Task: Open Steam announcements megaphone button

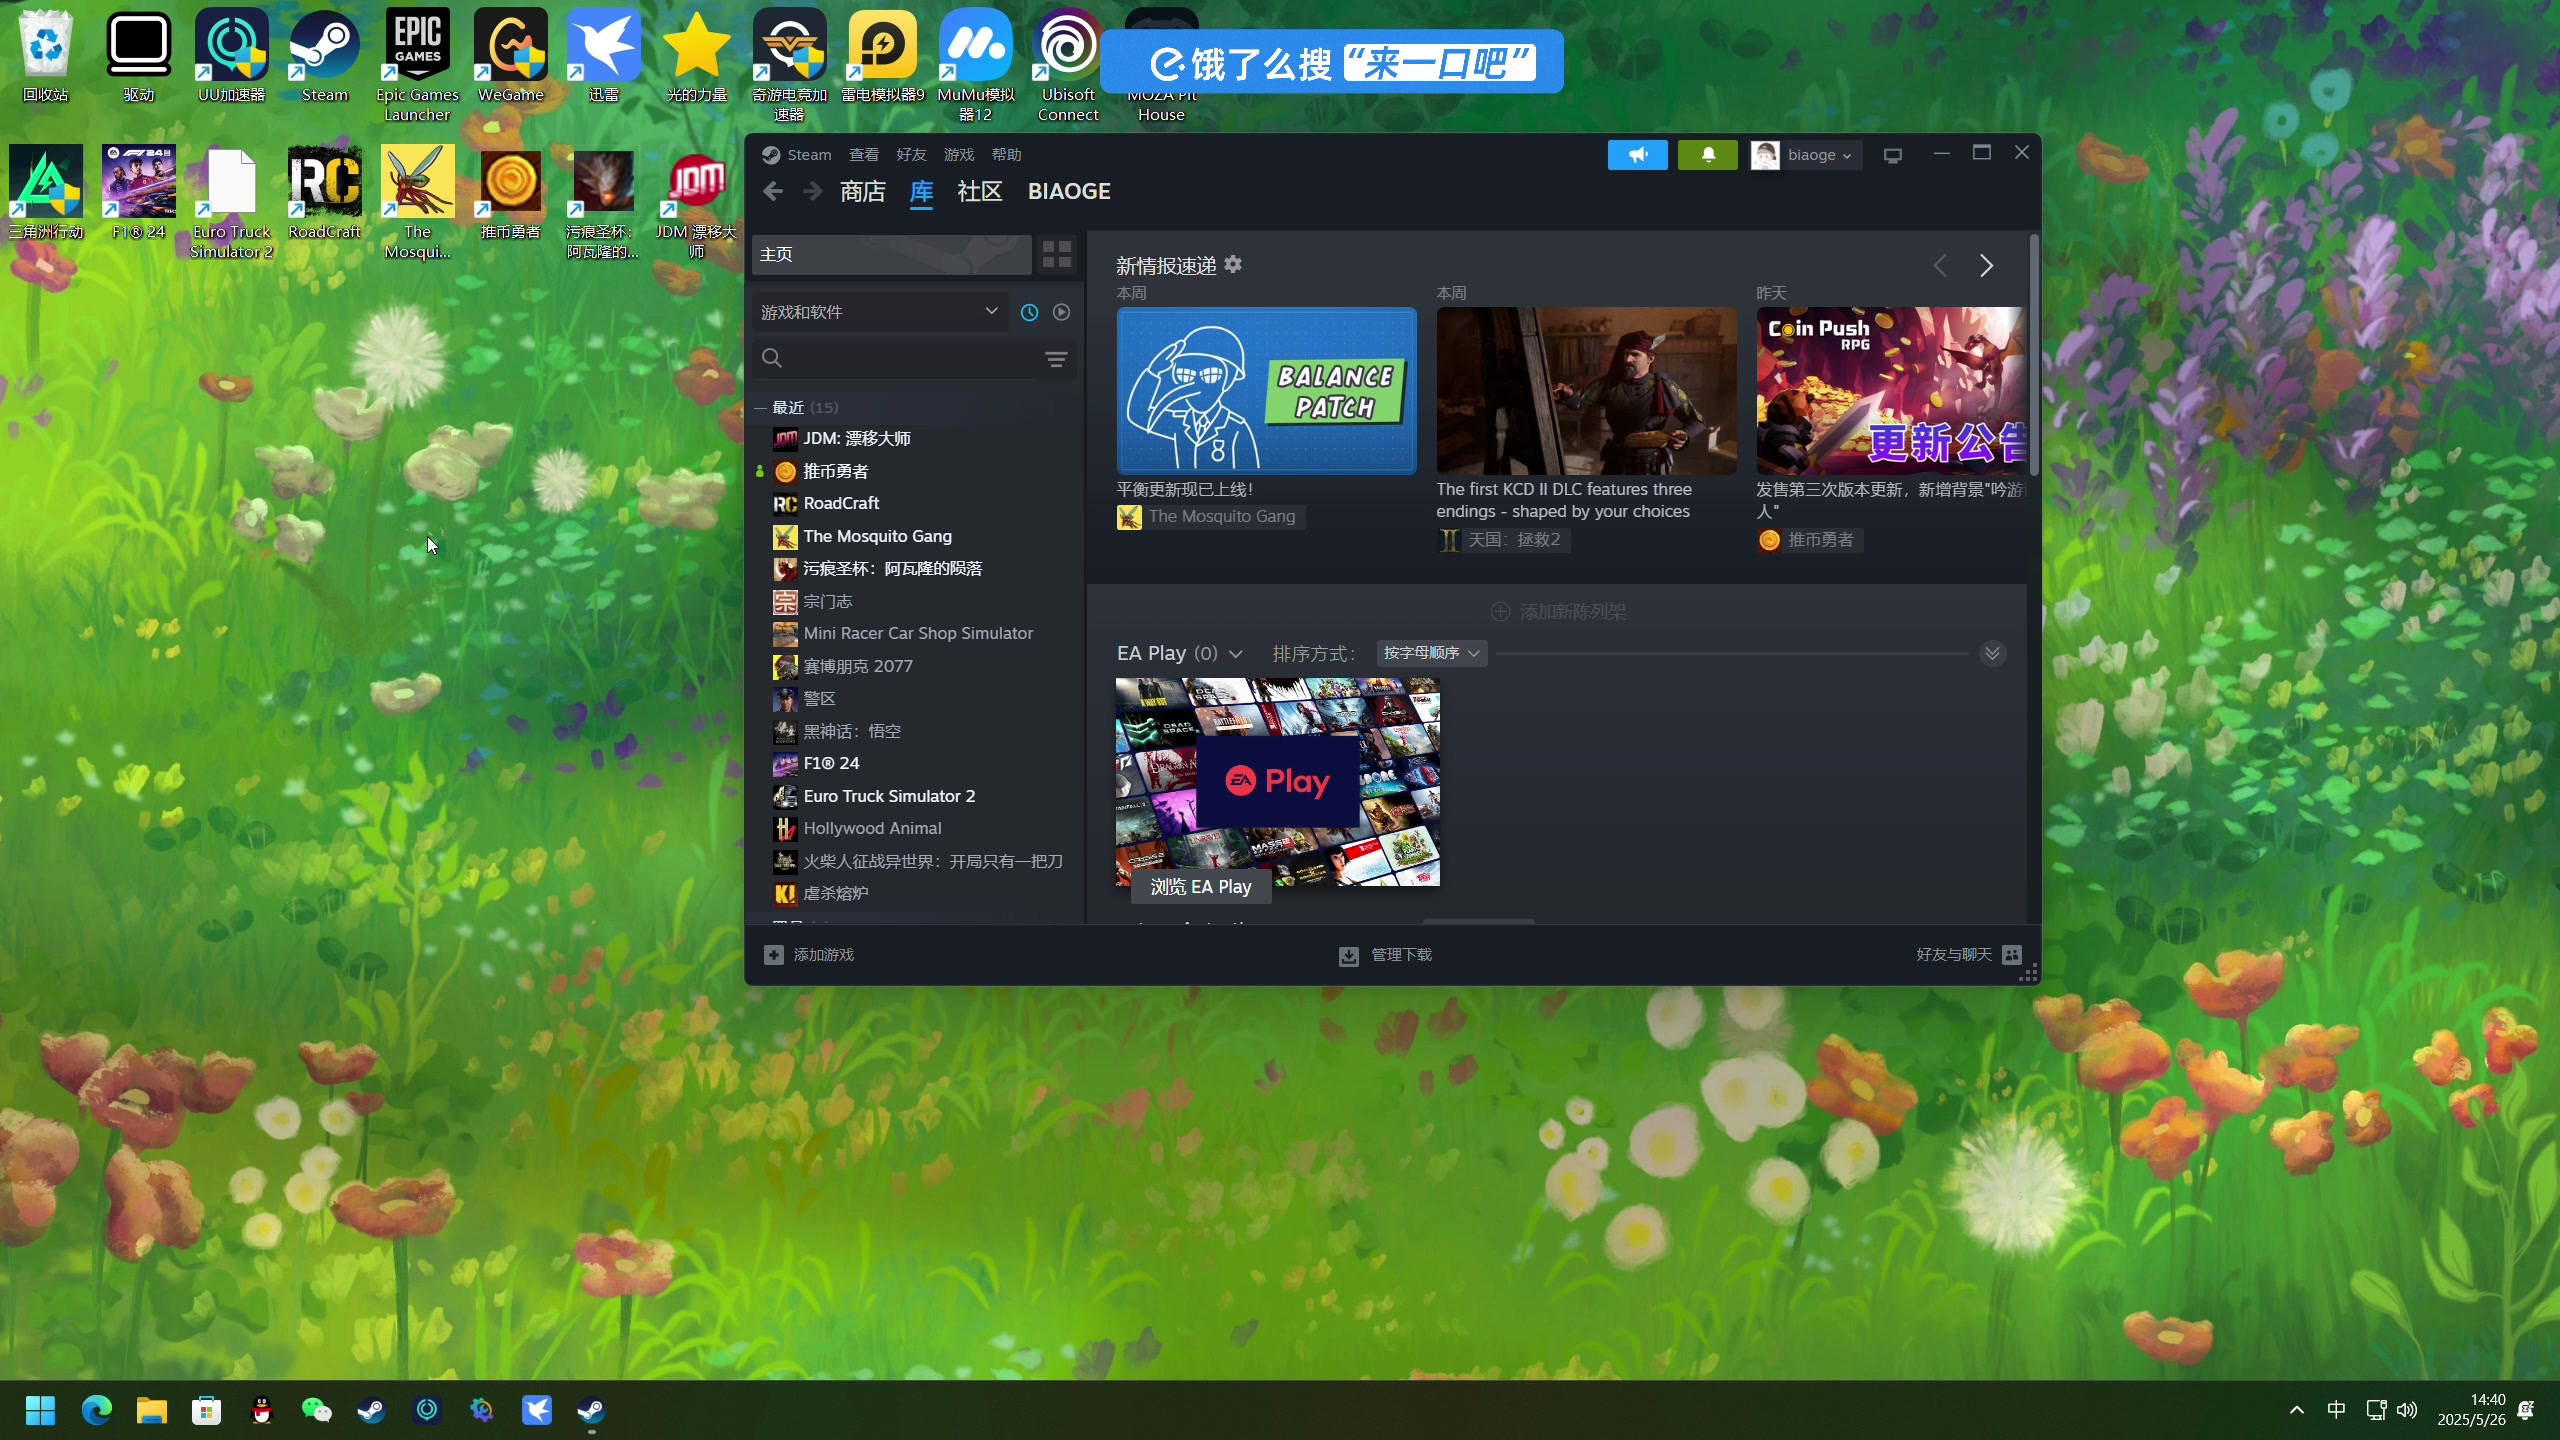Action: coord(1637,155)
